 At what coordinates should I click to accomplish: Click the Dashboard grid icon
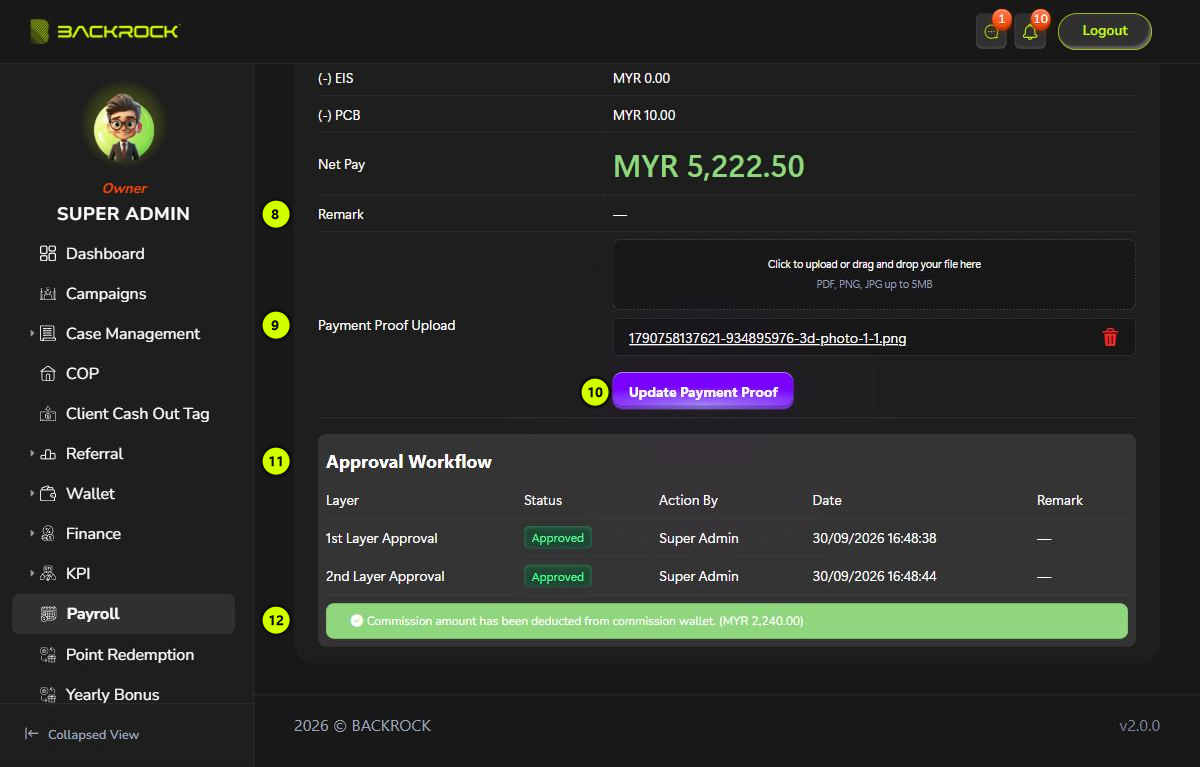click(48, 254)
